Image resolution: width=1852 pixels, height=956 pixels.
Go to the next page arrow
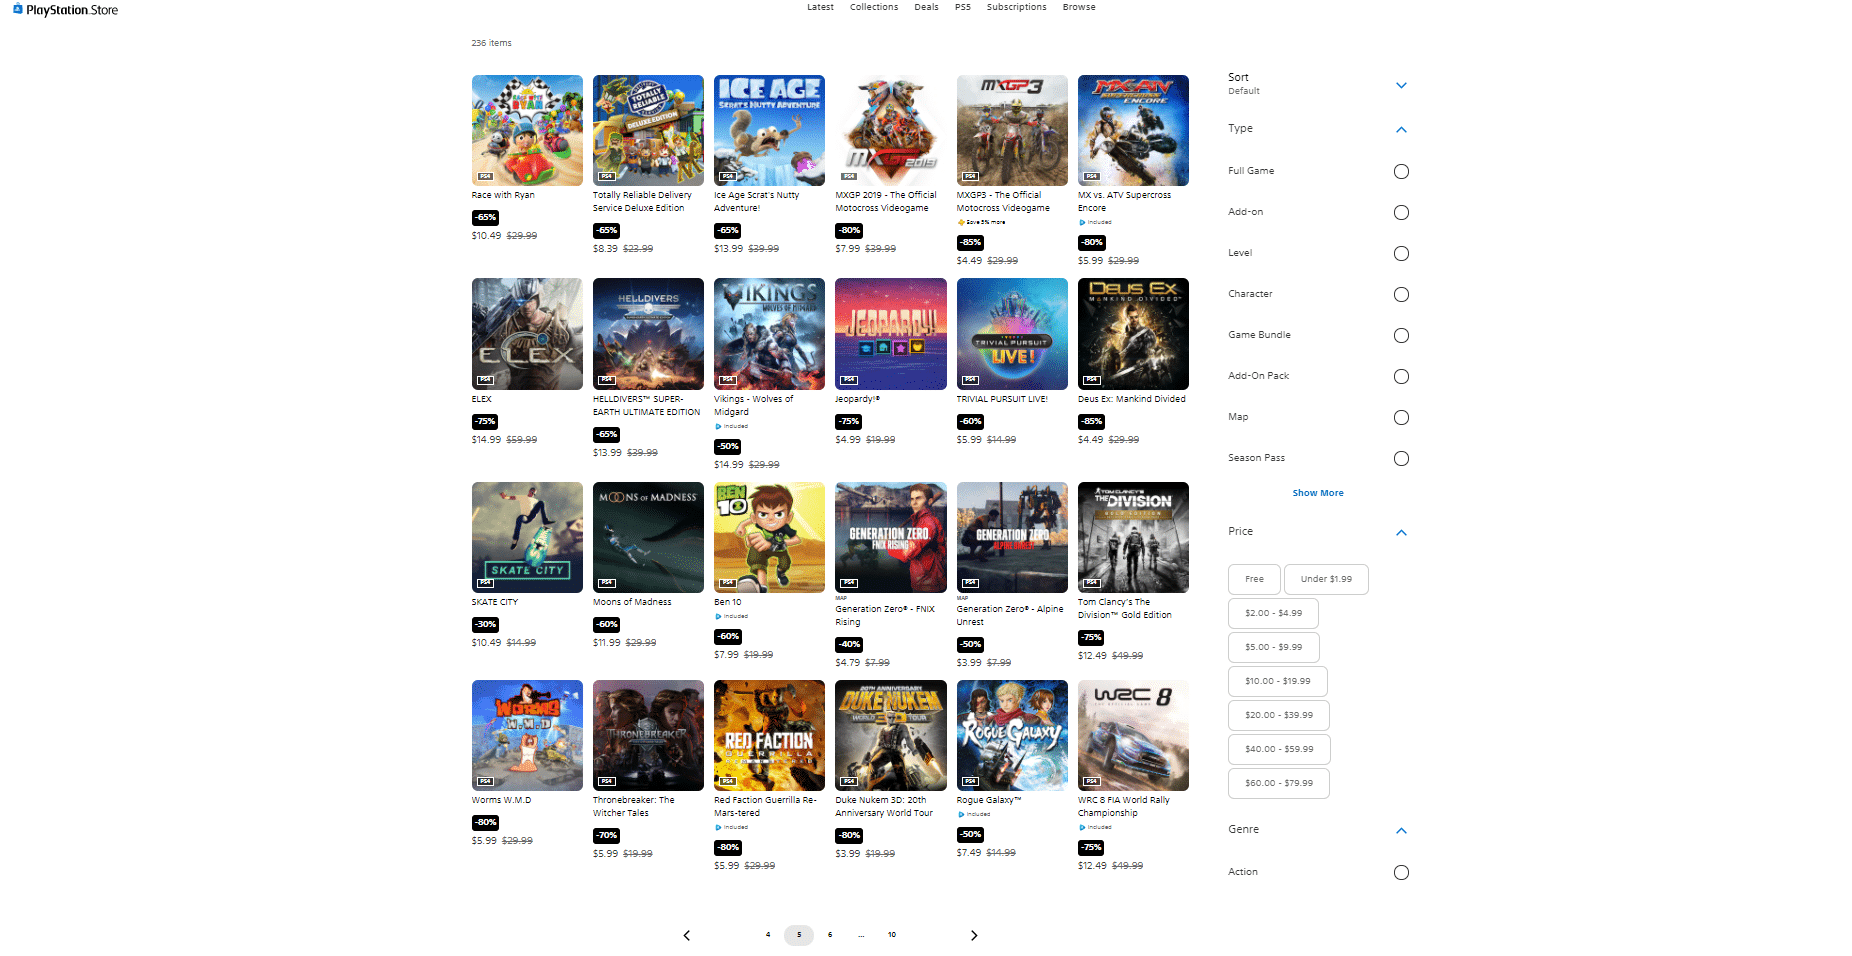pos(974,935)
